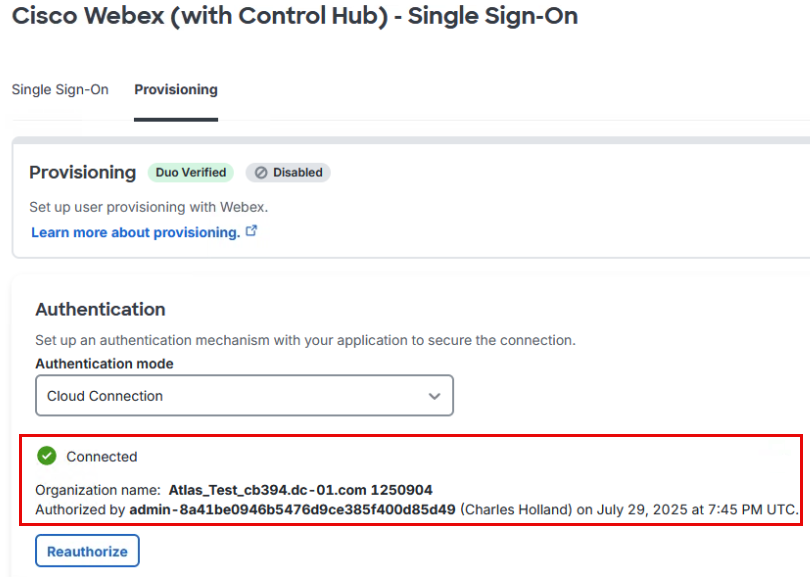Click the Authentication section heading
Screen dimensions: 810x577
coord(100,309)
